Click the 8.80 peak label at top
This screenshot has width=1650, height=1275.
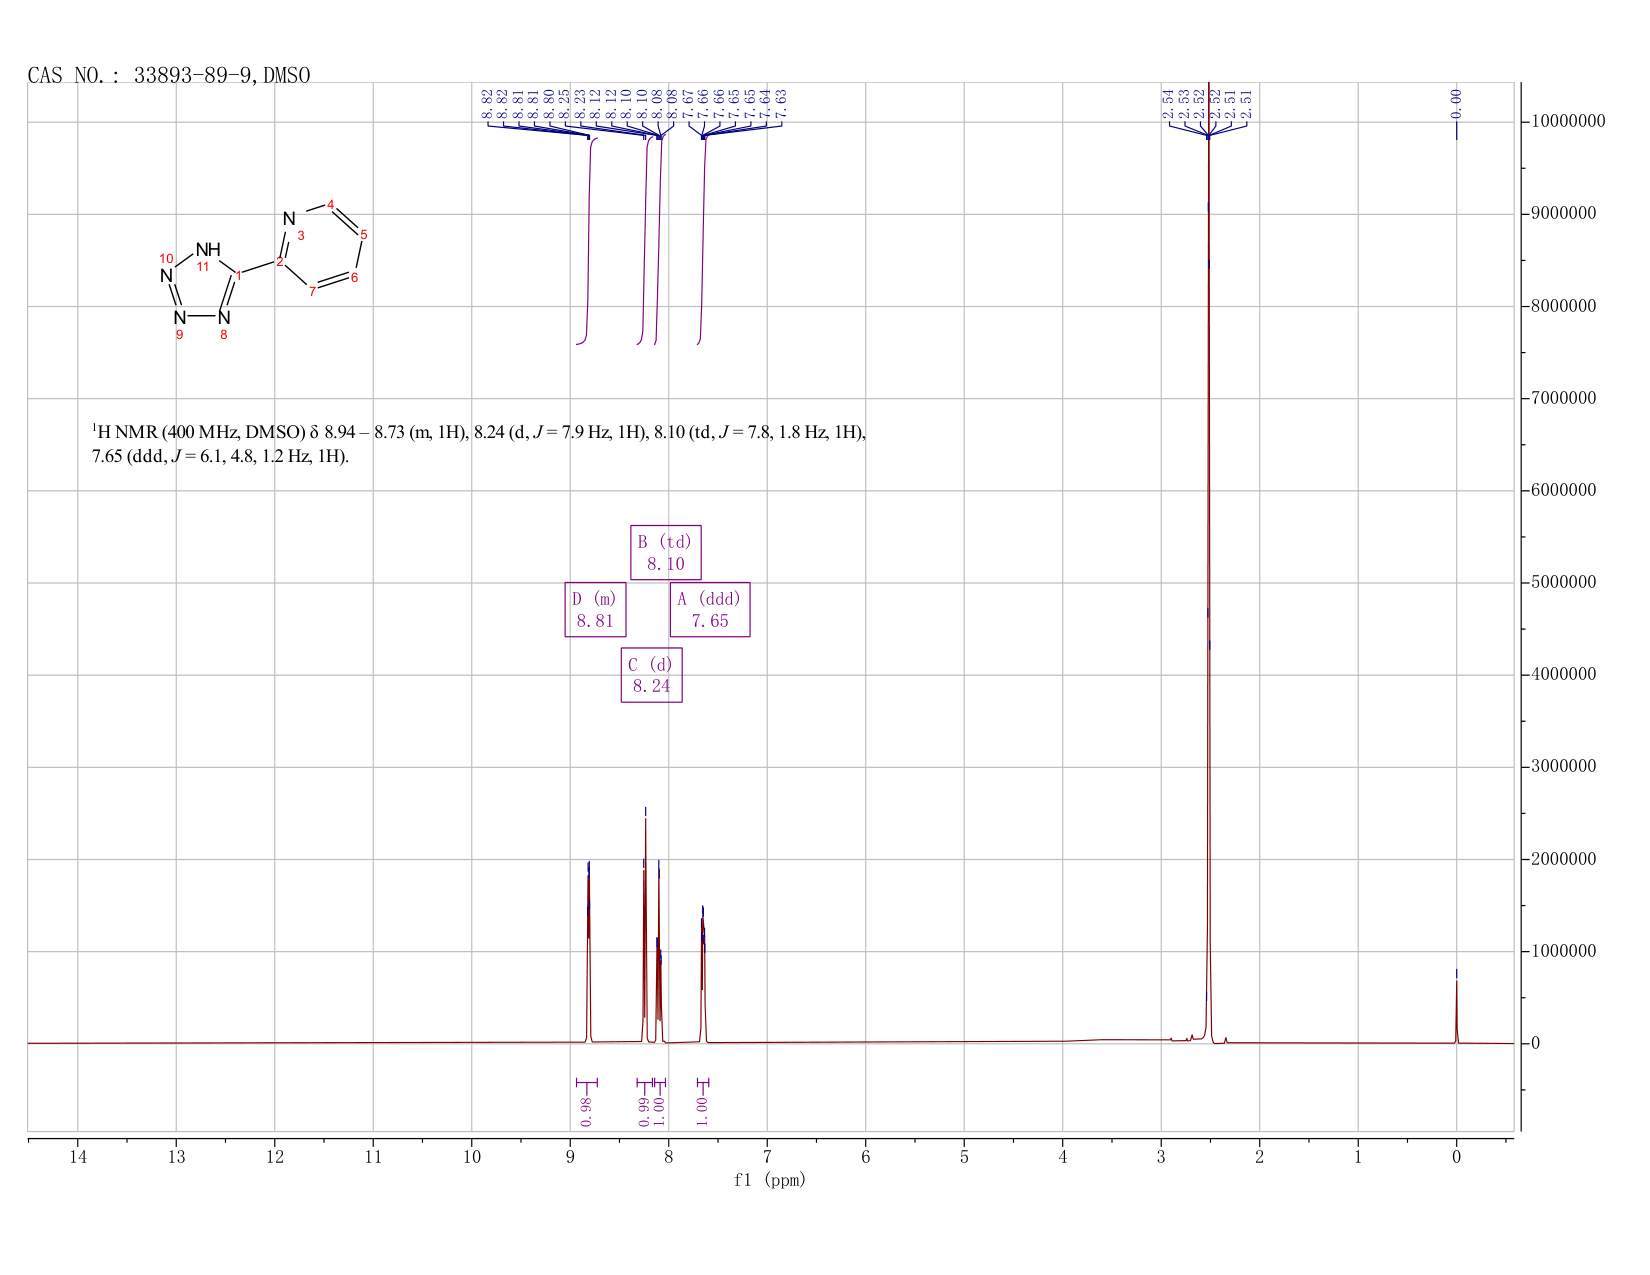click(549, 103)
